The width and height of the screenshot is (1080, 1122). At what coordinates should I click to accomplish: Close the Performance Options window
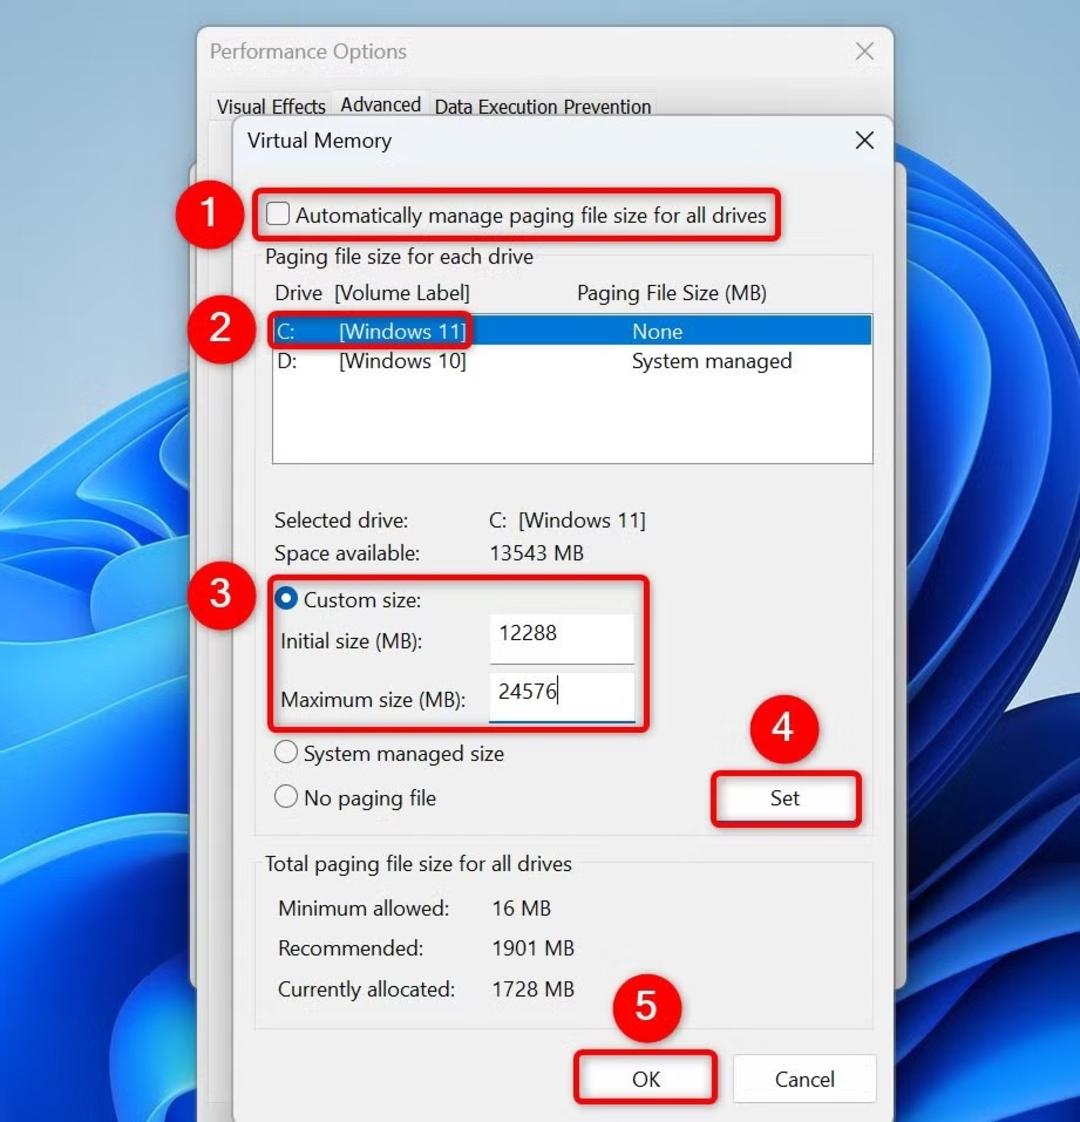tap(865, 52)
